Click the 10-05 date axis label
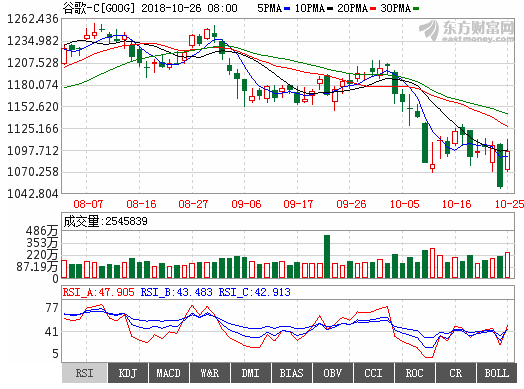The width and height of the screenshot is (524, 389). click(405, 204)
